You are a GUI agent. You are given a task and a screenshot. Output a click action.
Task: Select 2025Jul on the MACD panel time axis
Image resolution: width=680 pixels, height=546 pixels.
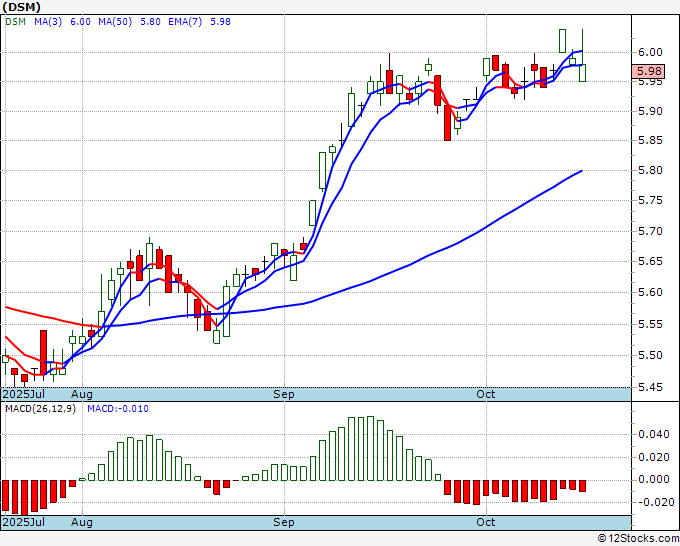[x=24, y=522]
